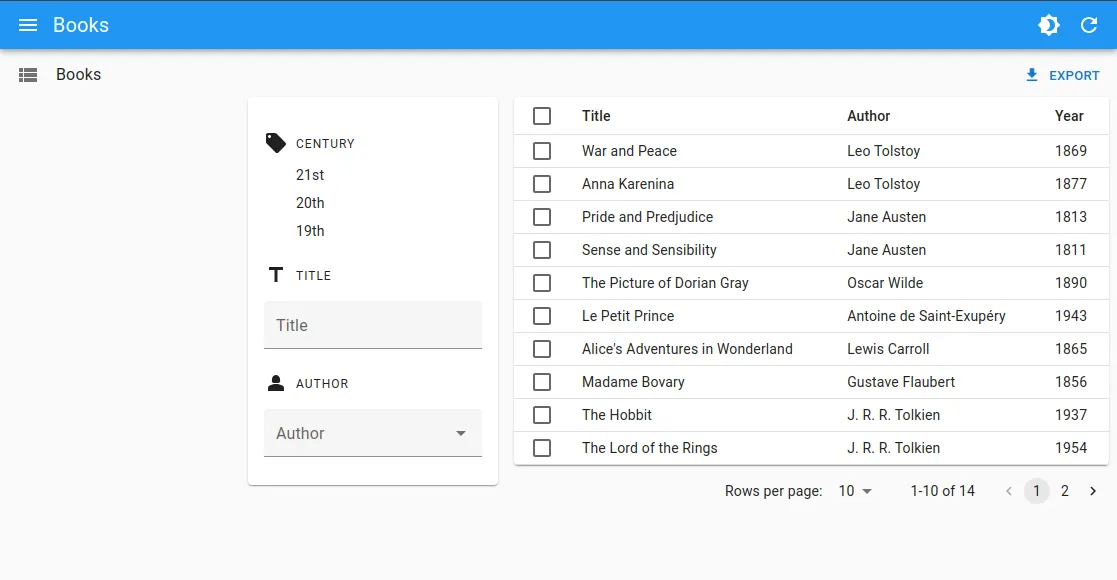Click the refresh icon in the app bar

[x=1089, y=25]
